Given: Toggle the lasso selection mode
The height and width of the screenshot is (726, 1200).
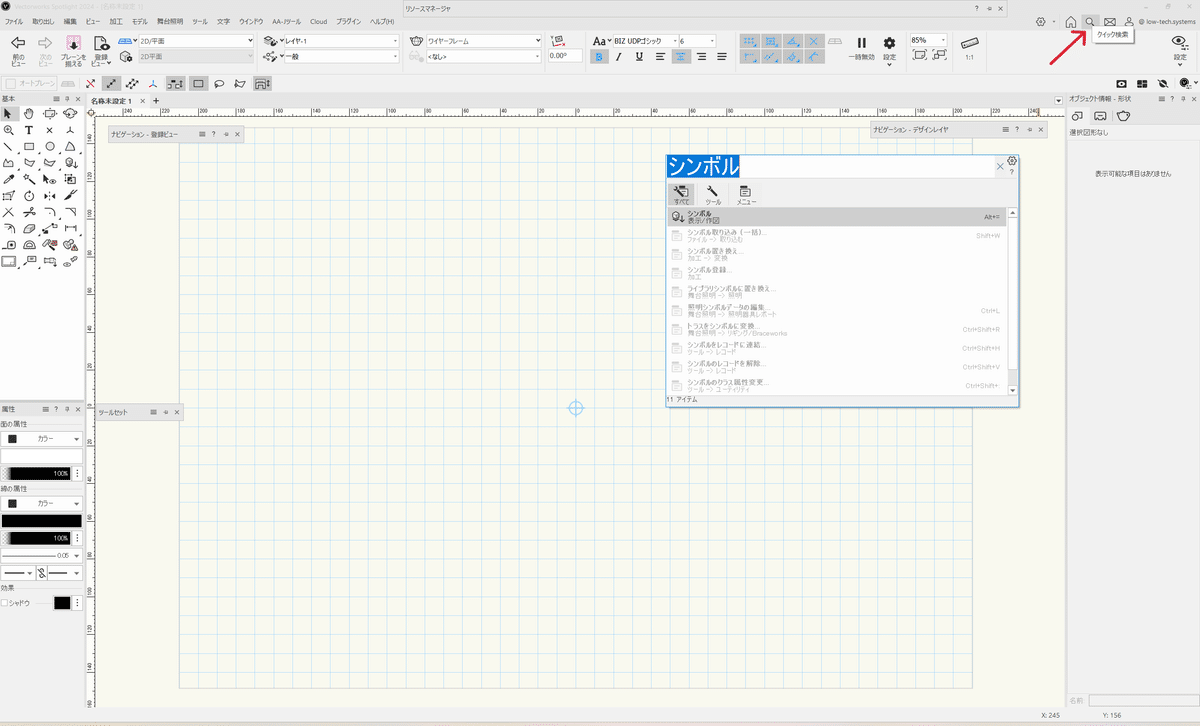Looking at the screenshot, I should point(219,84).
